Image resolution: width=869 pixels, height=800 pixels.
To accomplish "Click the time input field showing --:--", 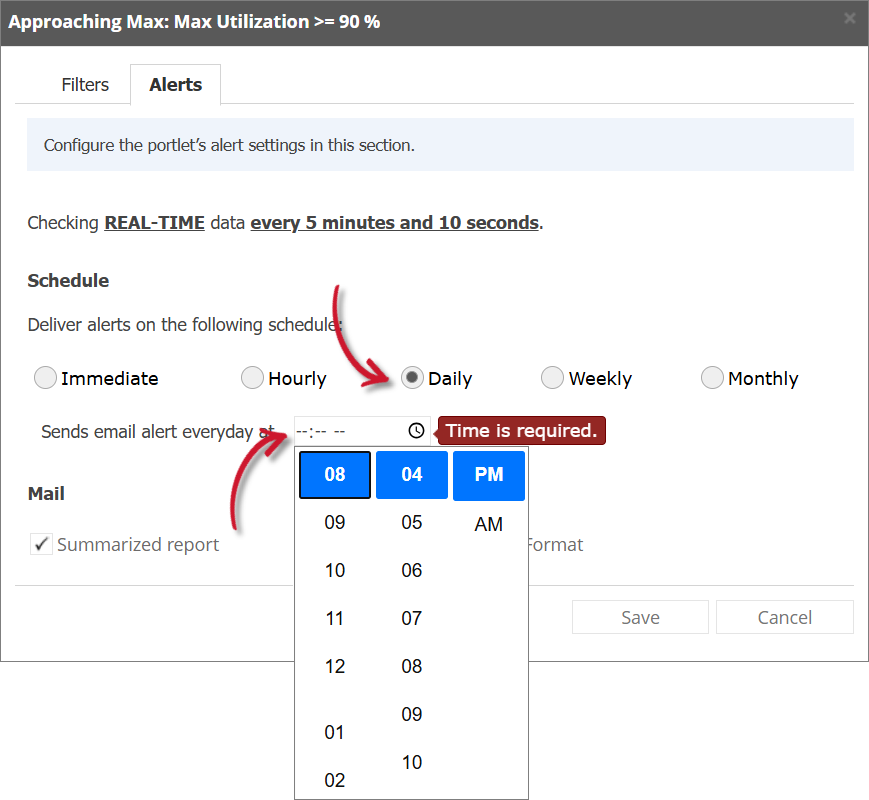I will coord(340,430).
